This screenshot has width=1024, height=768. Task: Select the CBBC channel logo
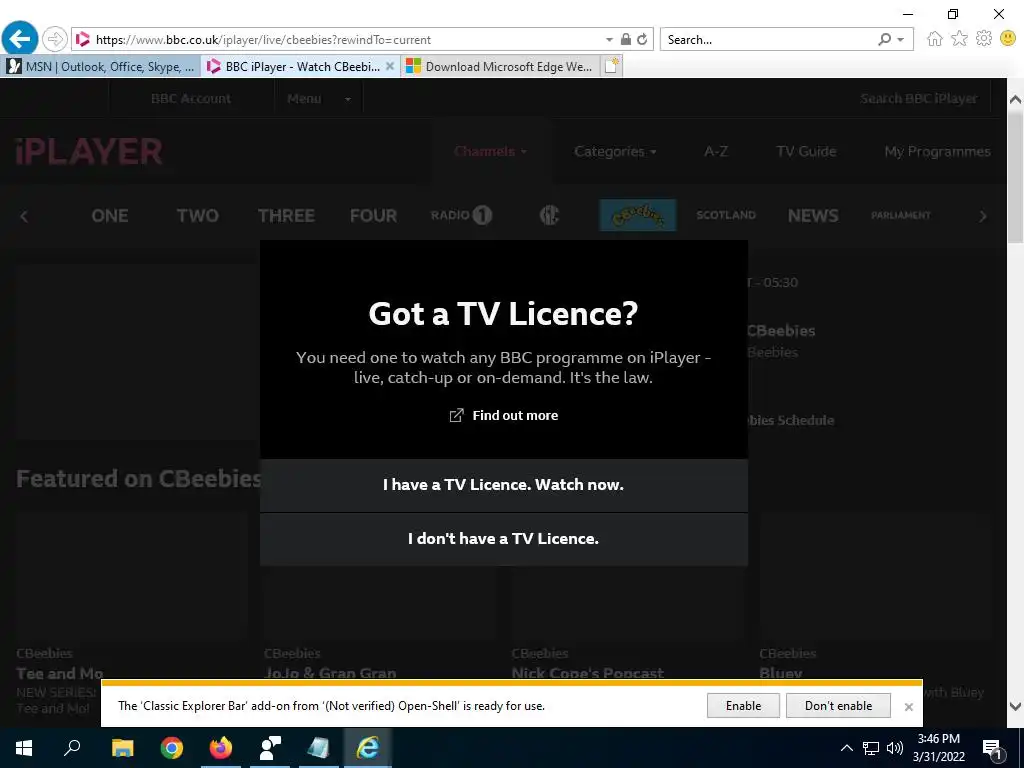pyautogui.click(x=549, y=215)
